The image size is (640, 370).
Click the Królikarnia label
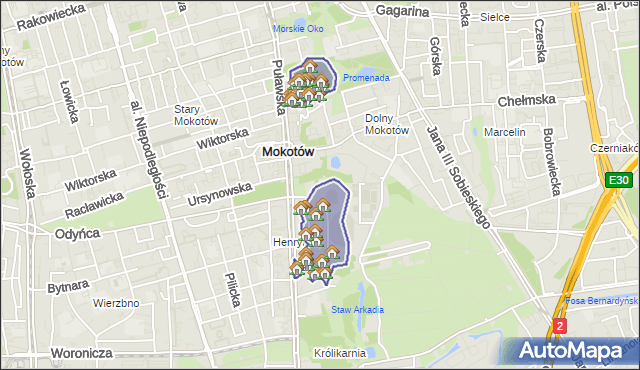(x=340, y=353)
